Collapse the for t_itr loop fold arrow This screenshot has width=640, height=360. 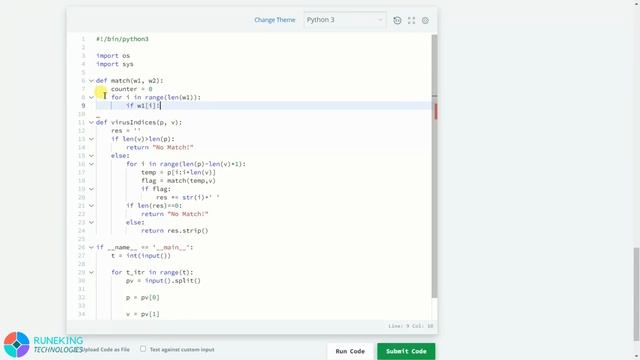(91, 272)
